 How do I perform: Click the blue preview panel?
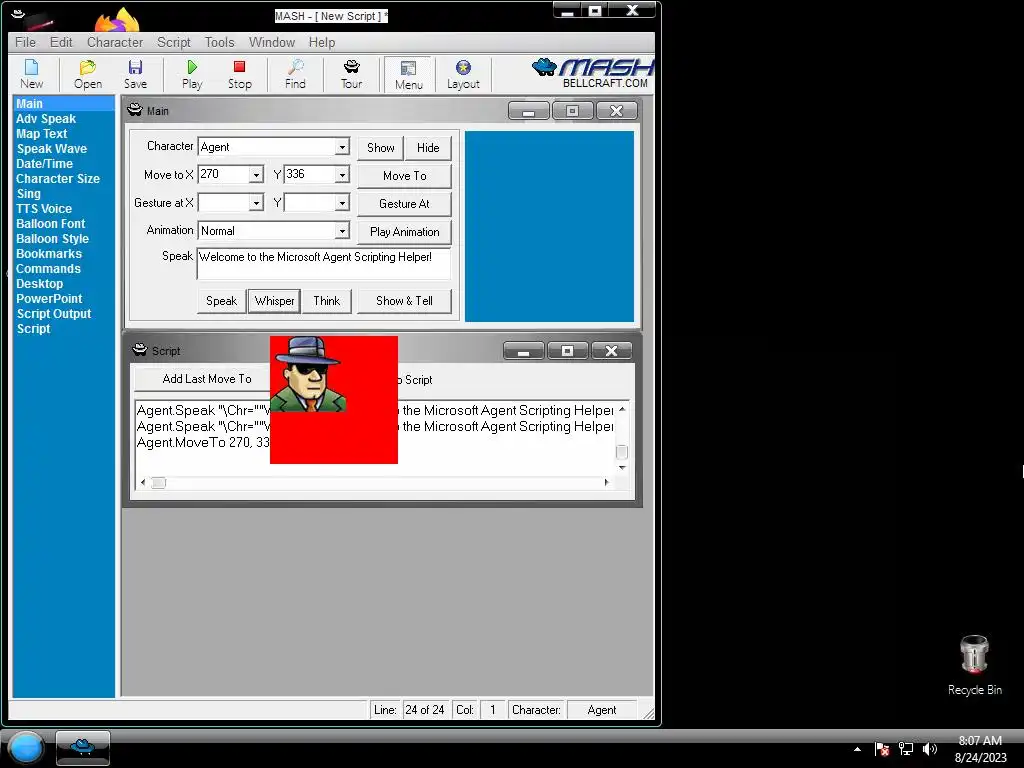pos(549,226)
